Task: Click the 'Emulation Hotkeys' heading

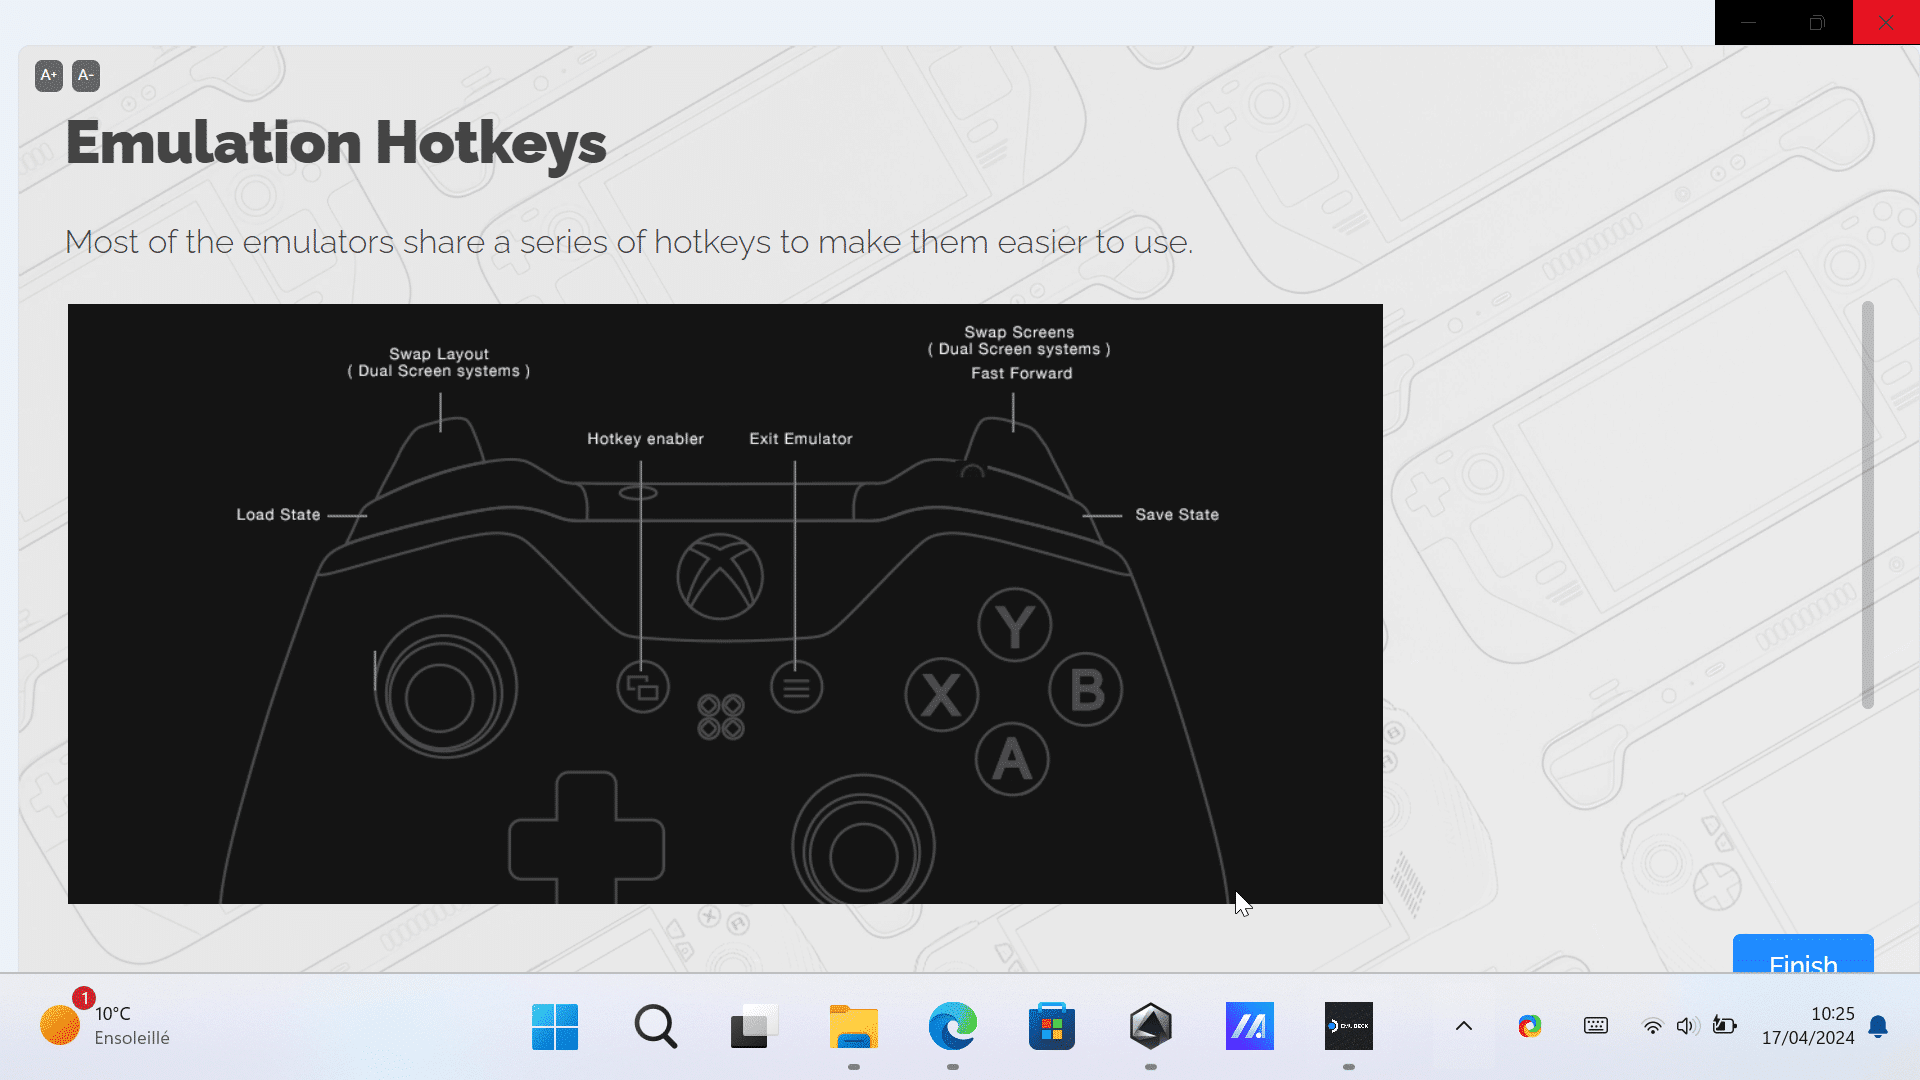Action: 336,143
